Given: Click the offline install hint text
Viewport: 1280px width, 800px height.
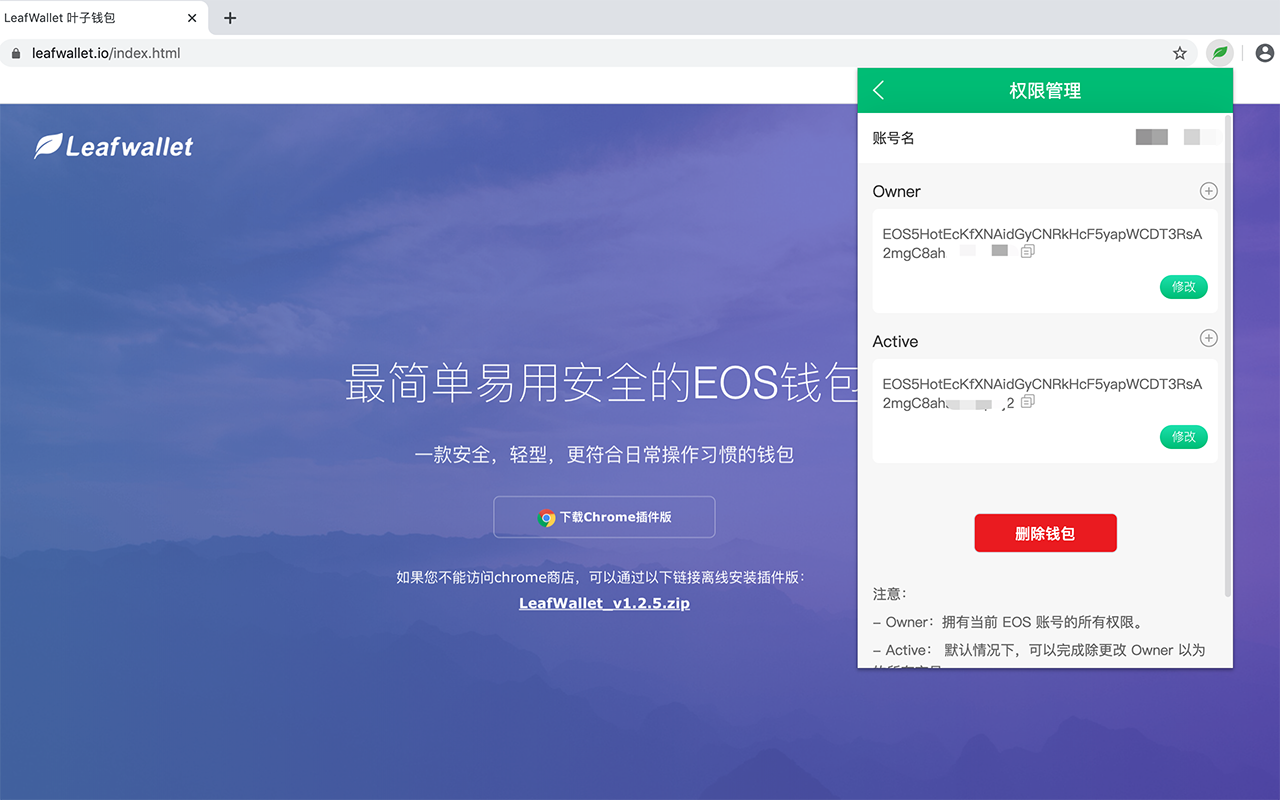Looking at the screenshot, I should coord(601,577).
